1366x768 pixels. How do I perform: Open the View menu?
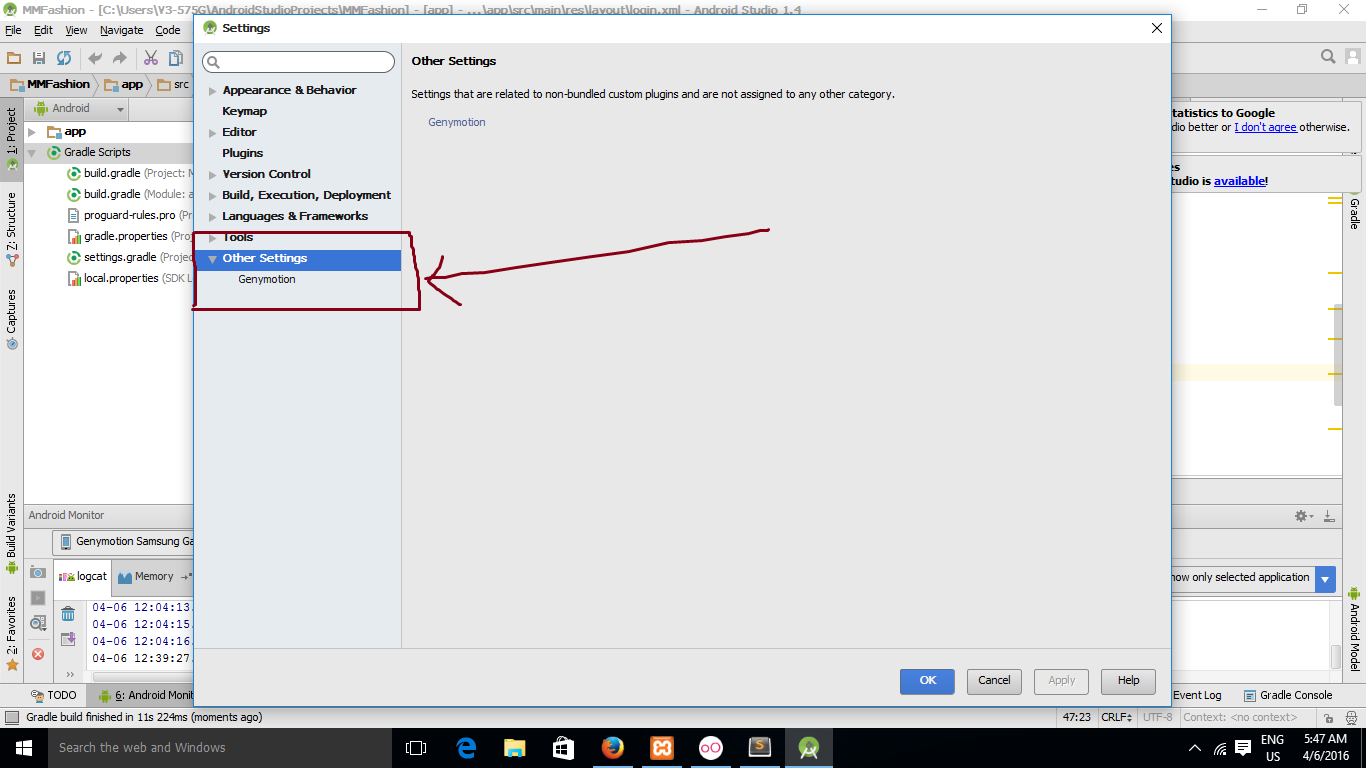point(76,30)
